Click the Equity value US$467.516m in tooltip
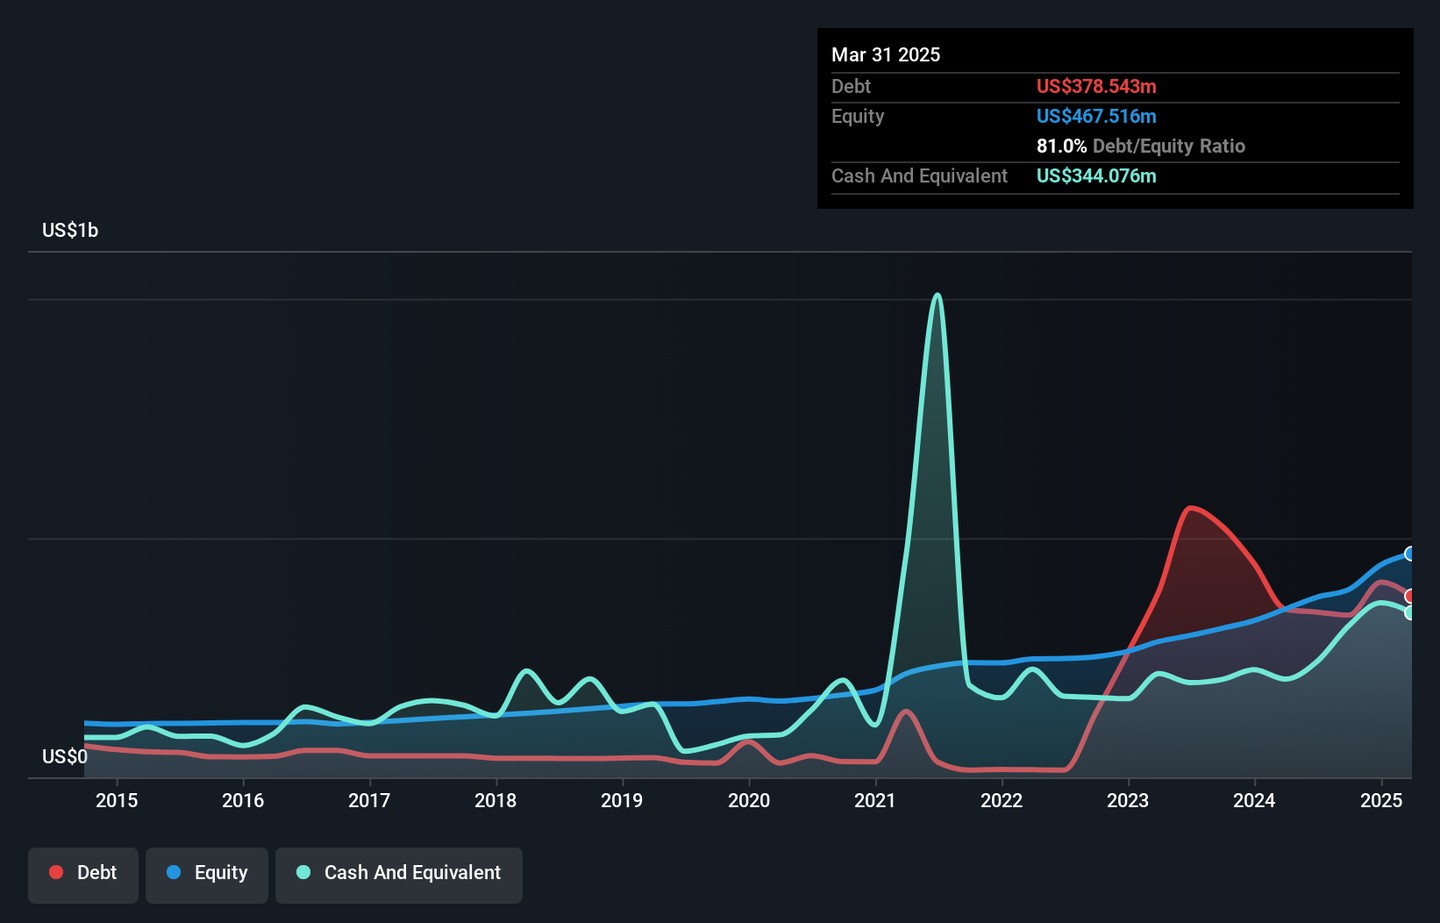 [1096, 116]
